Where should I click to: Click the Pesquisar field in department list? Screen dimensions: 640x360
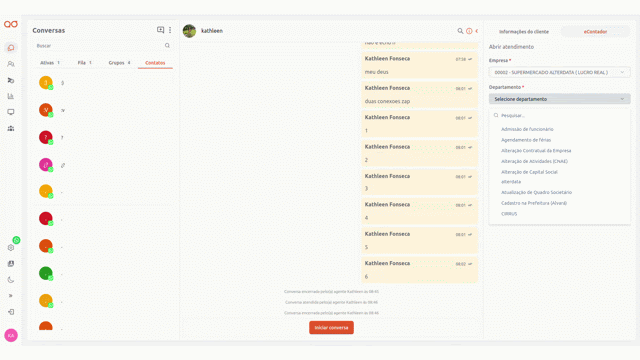560,116
